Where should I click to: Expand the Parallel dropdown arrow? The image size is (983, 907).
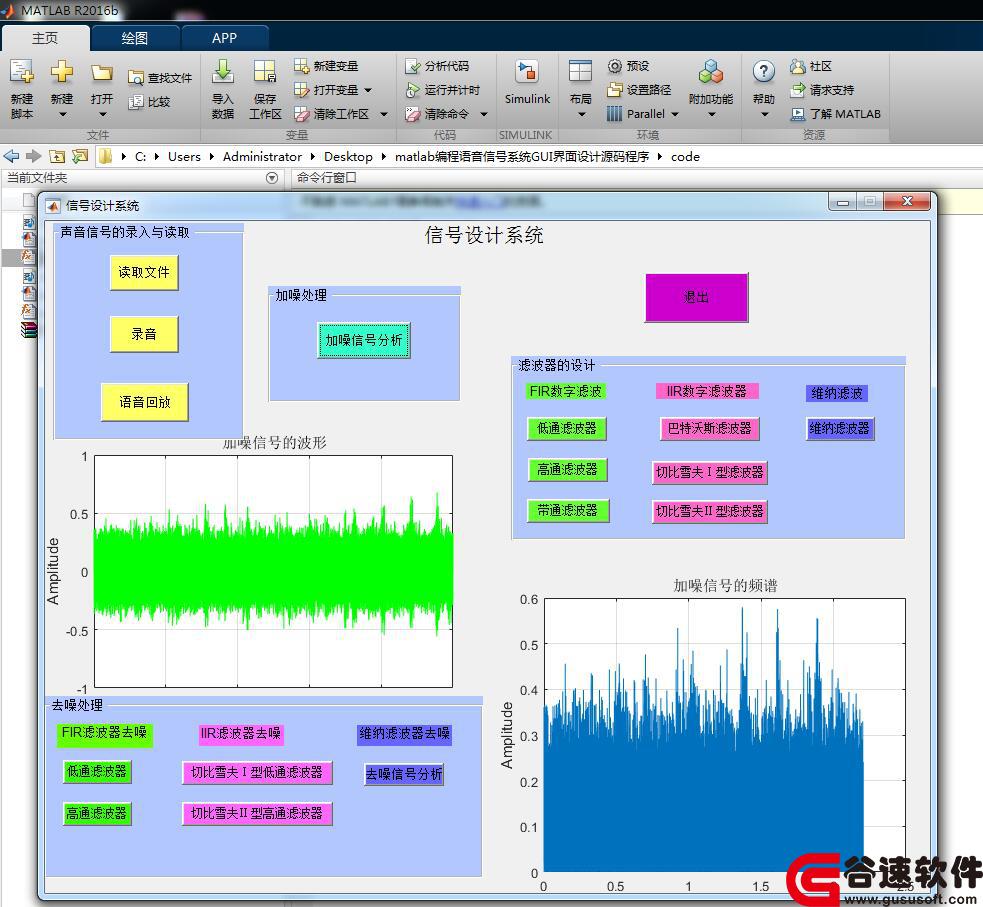click(675, 114)
